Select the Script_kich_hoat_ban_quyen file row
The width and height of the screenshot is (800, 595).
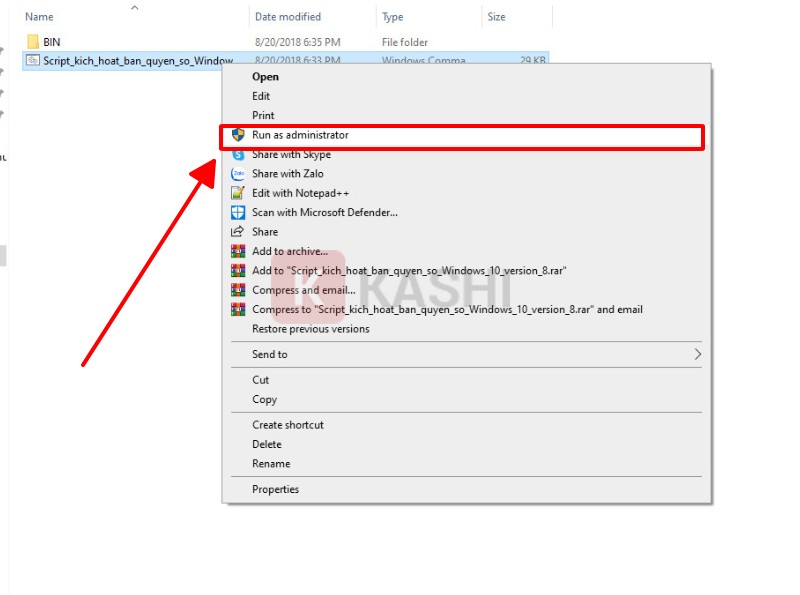130,61
